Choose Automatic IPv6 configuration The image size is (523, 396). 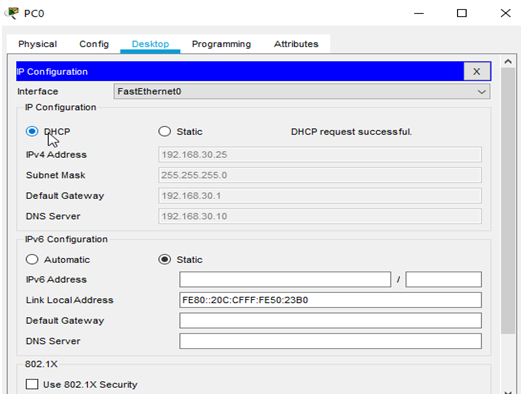pos(32,260)
